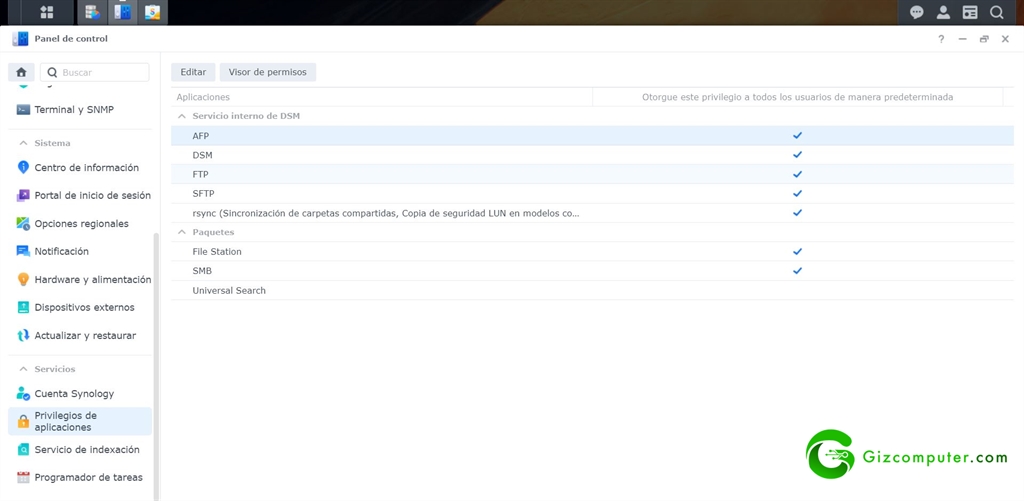Click the Visor de permisos button

268,72
